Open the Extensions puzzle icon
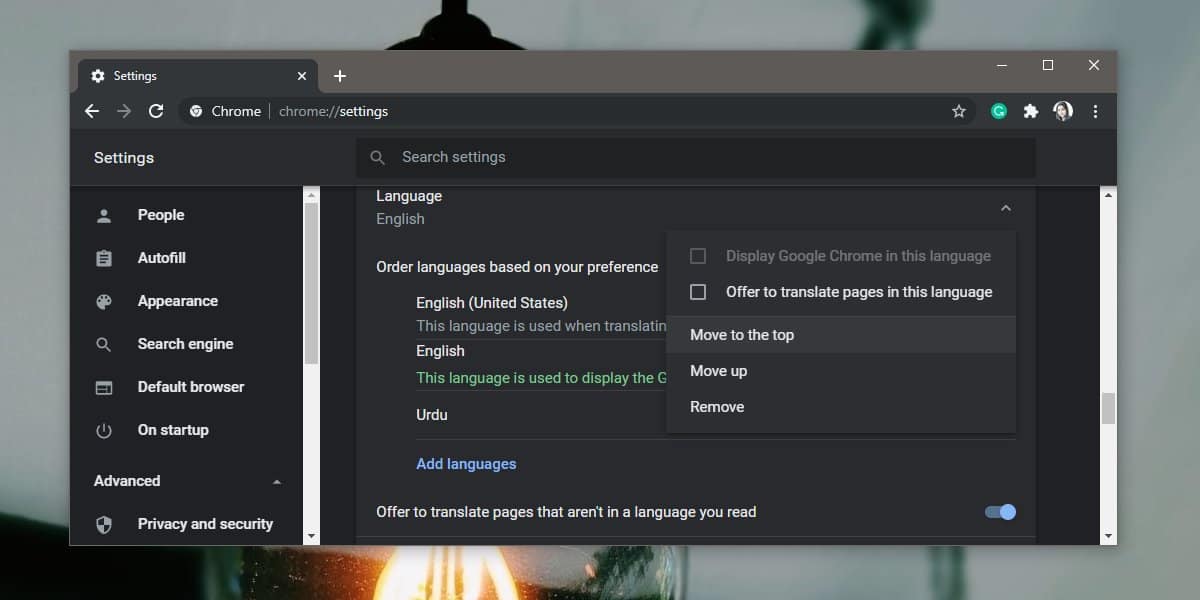This screenshot has height=600, width=1200. (1031, 111)
